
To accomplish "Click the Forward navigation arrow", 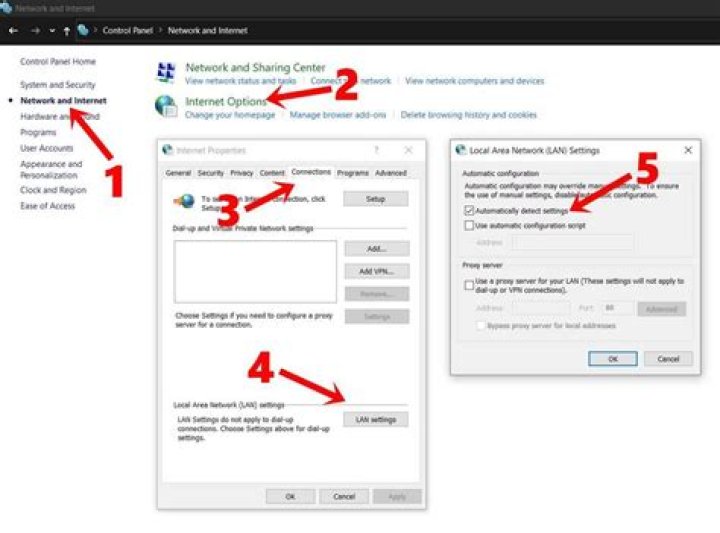I will click(x=35, y=31).
